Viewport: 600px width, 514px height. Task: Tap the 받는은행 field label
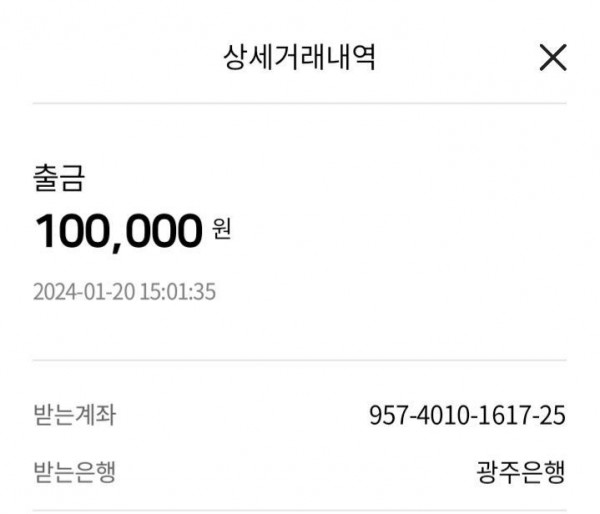coord(74,470)
